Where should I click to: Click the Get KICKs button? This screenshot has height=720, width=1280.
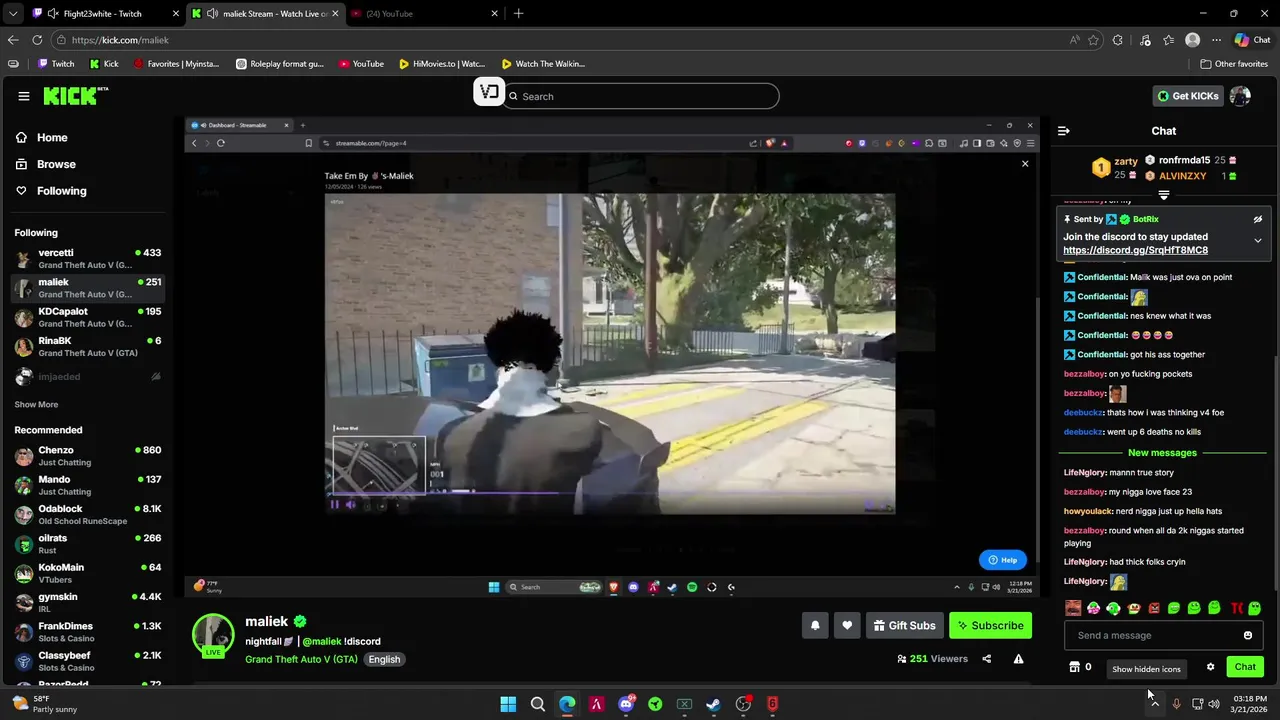pos(1188,96)
